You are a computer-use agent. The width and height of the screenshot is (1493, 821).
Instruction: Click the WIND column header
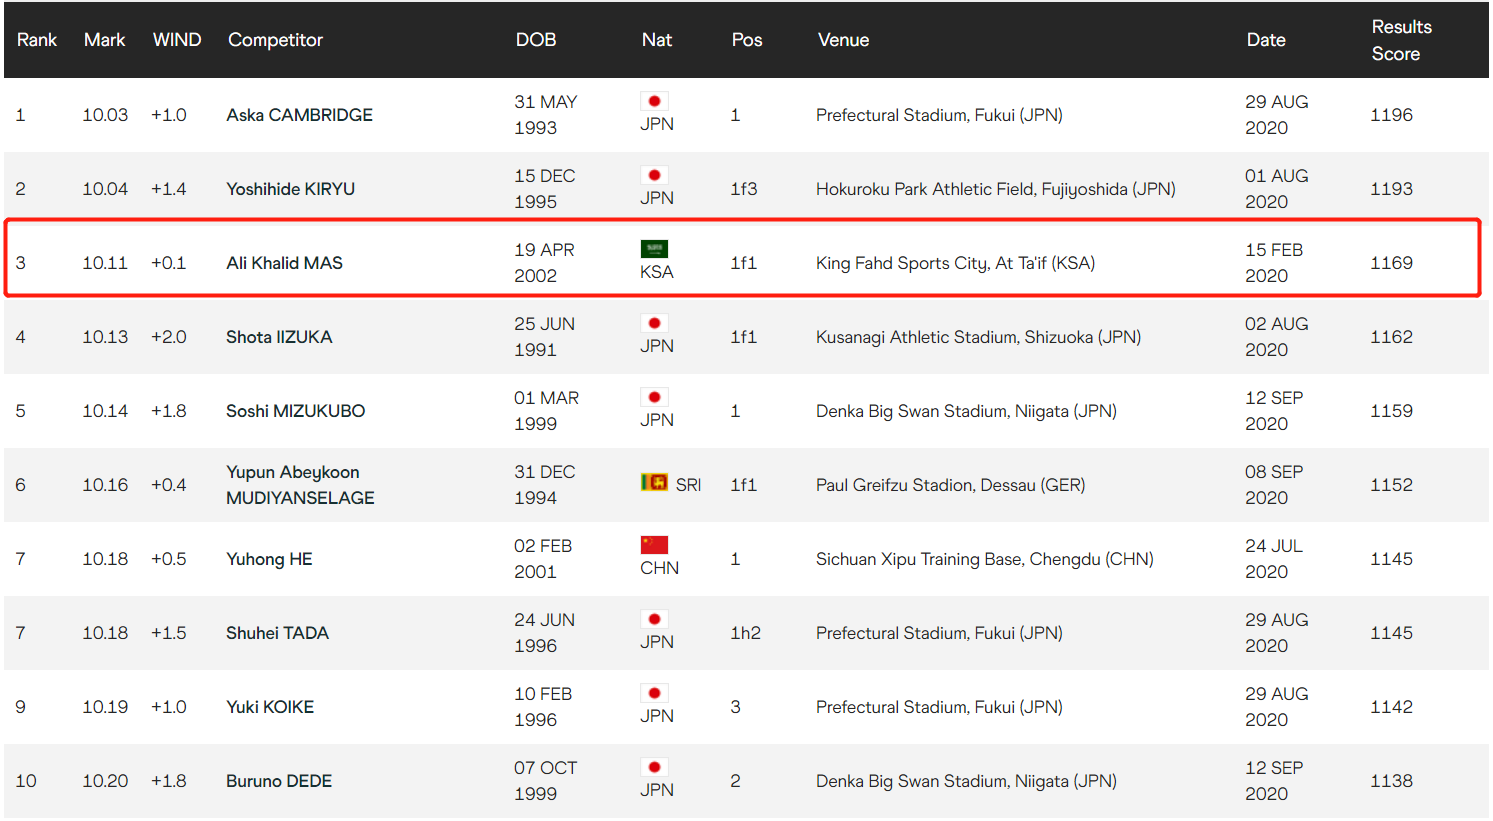(x=177, y=40)
